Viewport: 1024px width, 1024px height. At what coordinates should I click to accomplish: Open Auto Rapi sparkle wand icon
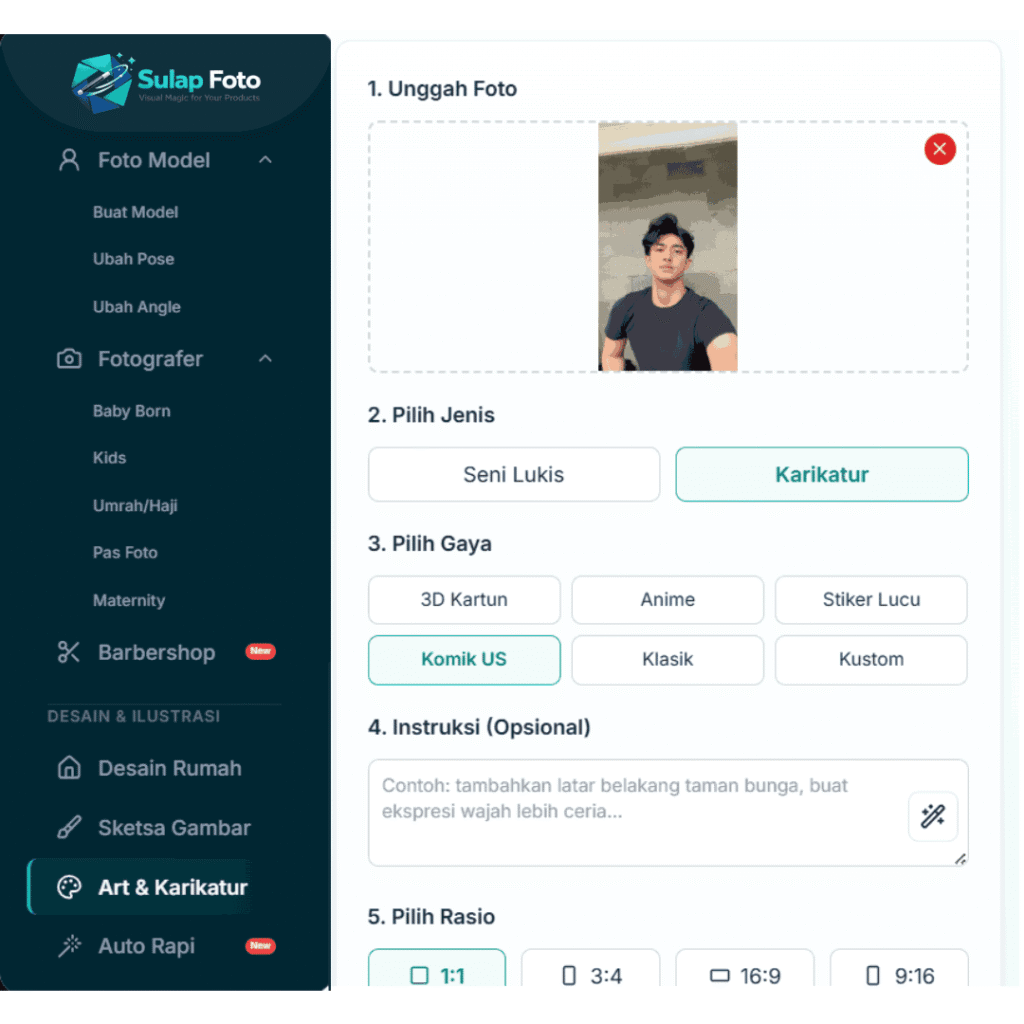(x=69, y=946)
